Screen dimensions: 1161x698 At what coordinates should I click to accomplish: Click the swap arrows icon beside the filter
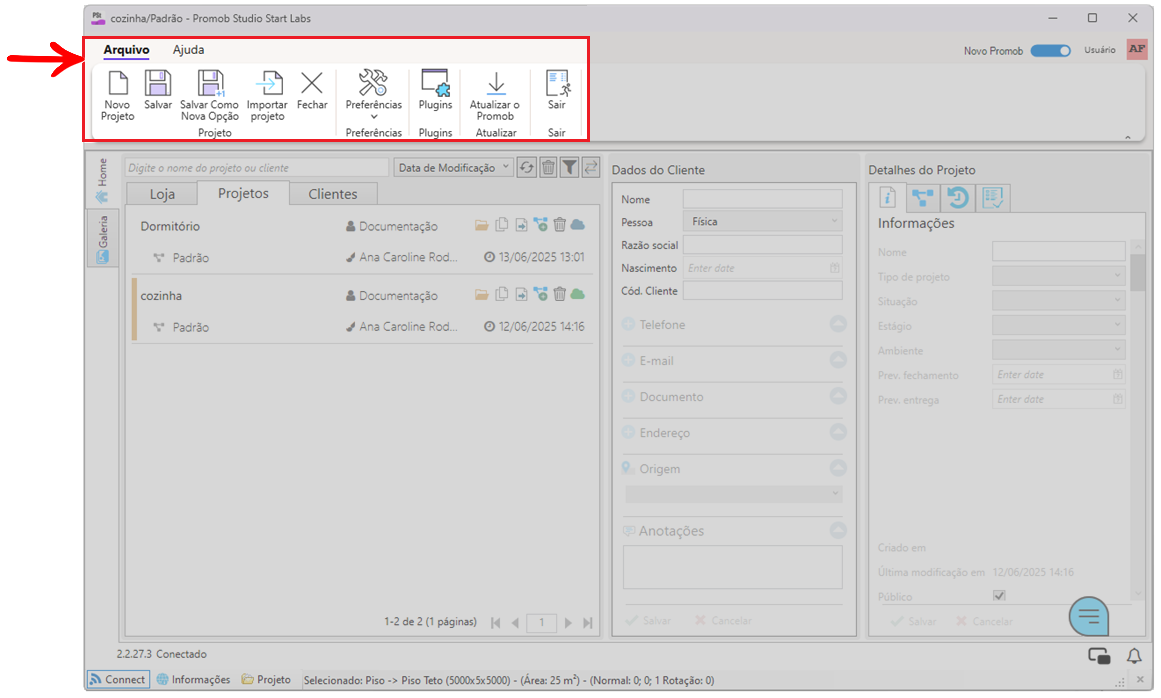[x=591, y=167]
